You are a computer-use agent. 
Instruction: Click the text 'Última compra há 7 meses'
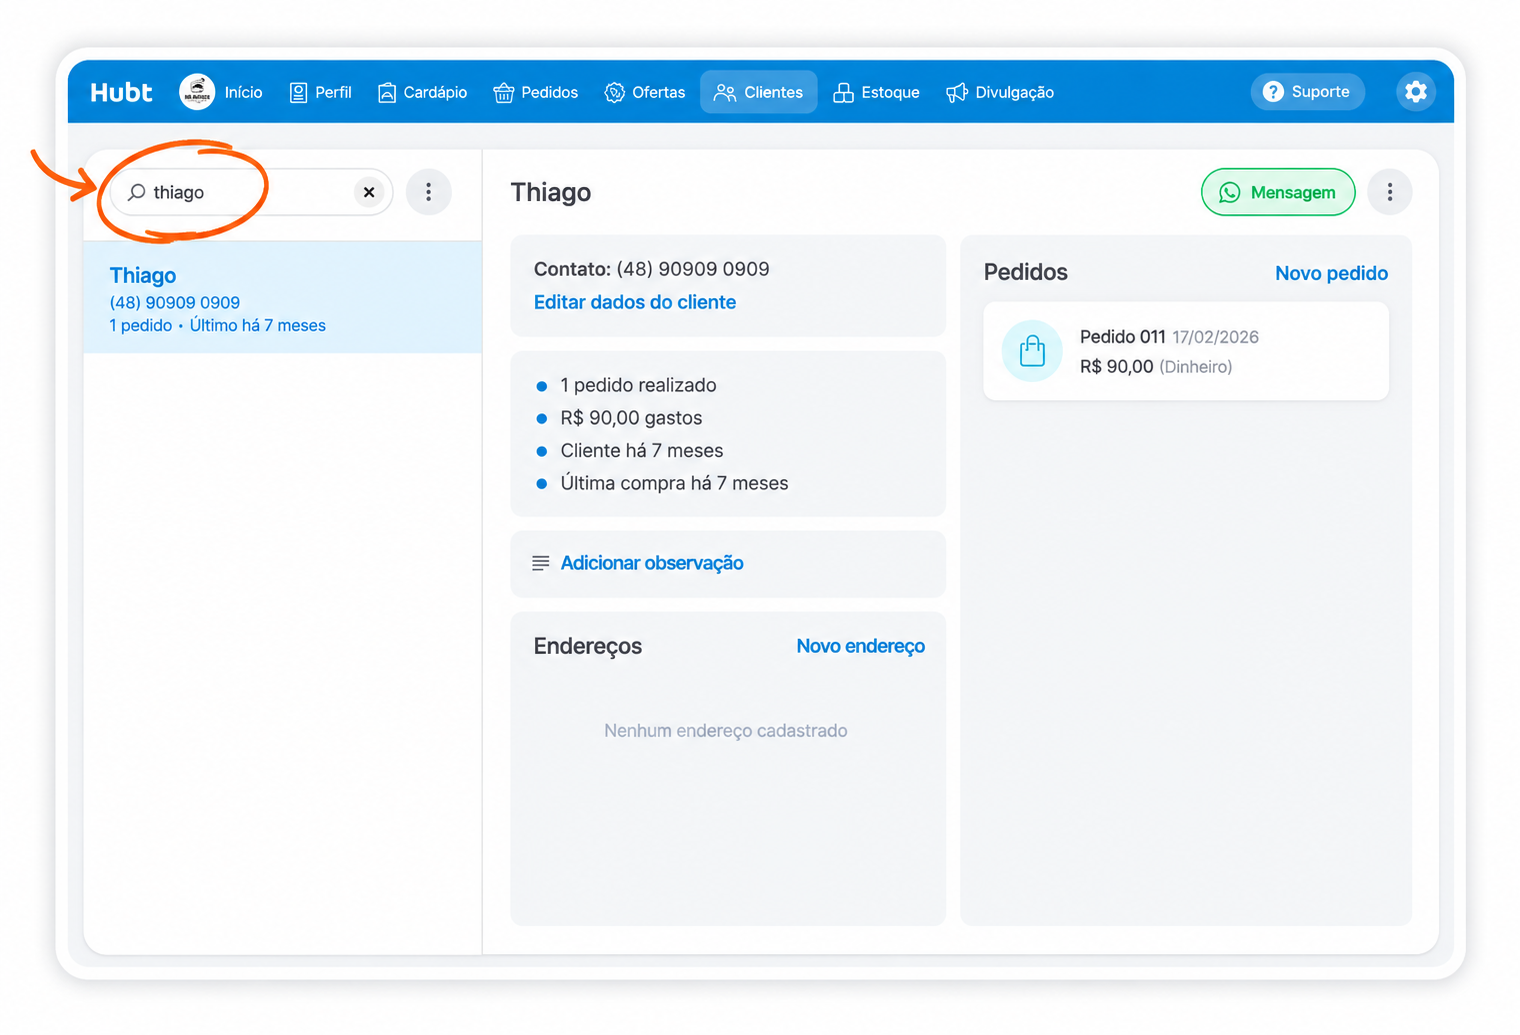(674, 483)
